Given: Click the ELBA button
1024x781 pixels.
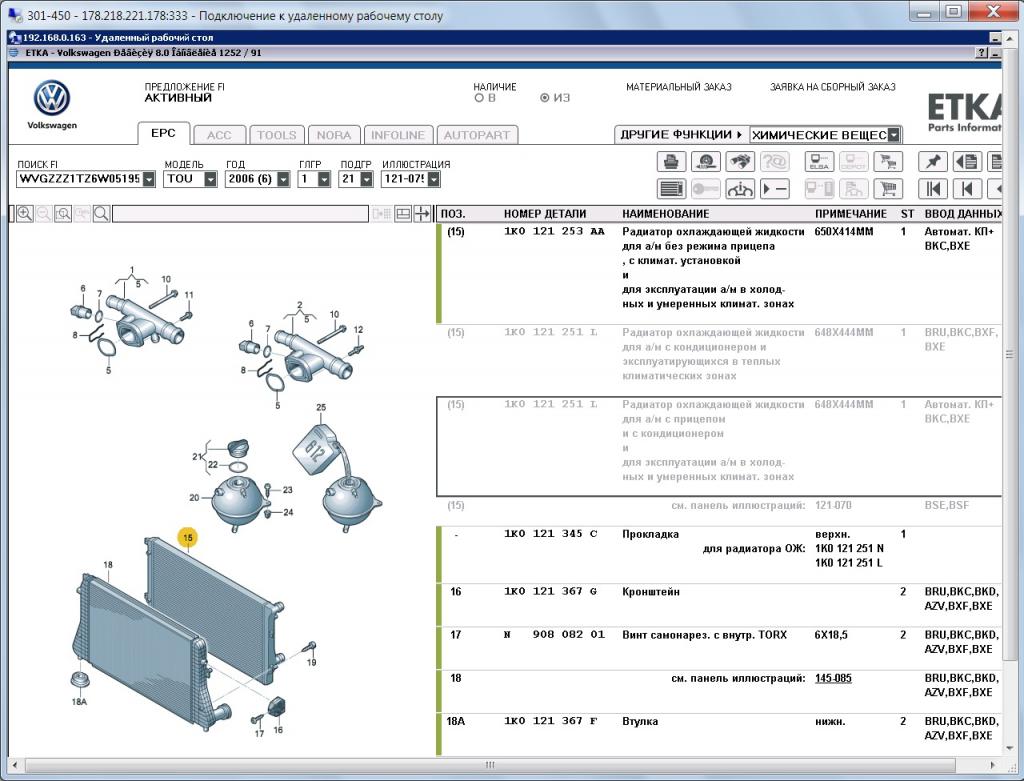Looking at the screenshot, I should tap(819, 161).
